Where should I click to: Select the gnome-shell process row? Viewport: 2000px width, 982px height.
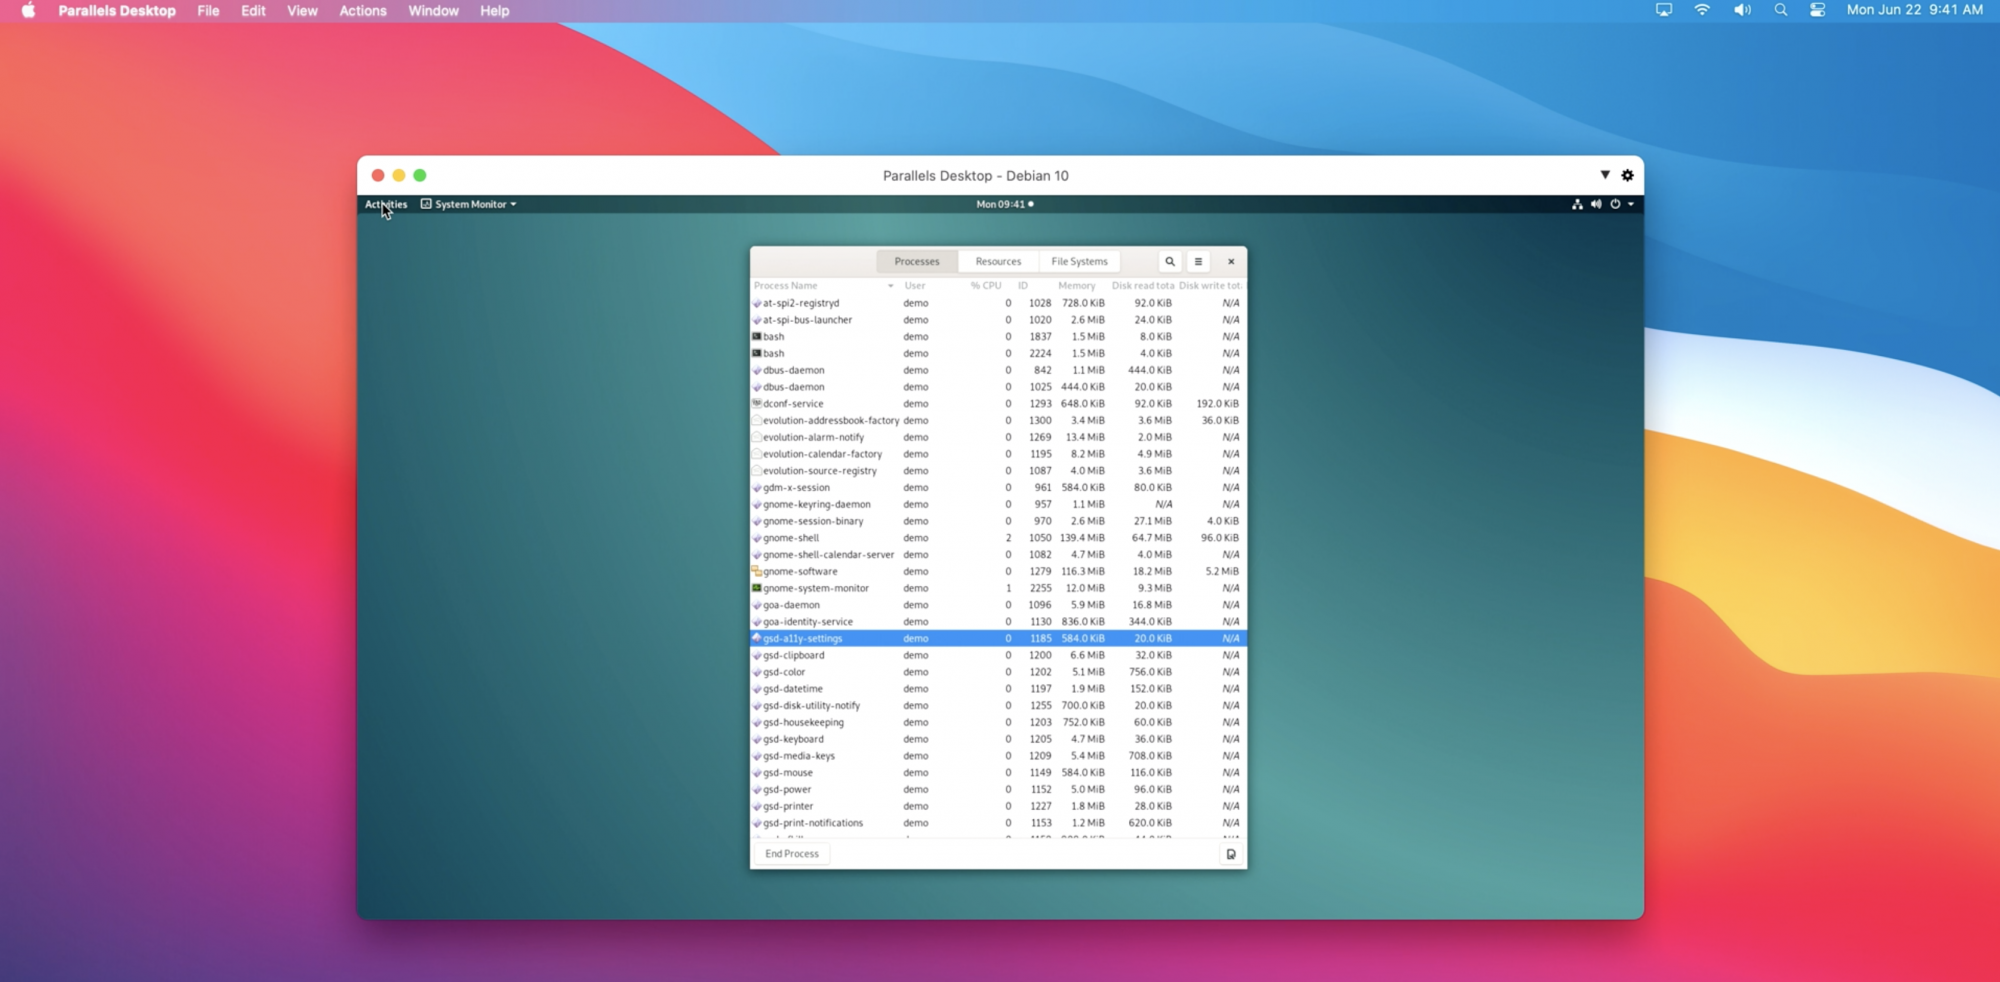click(998, 538)
